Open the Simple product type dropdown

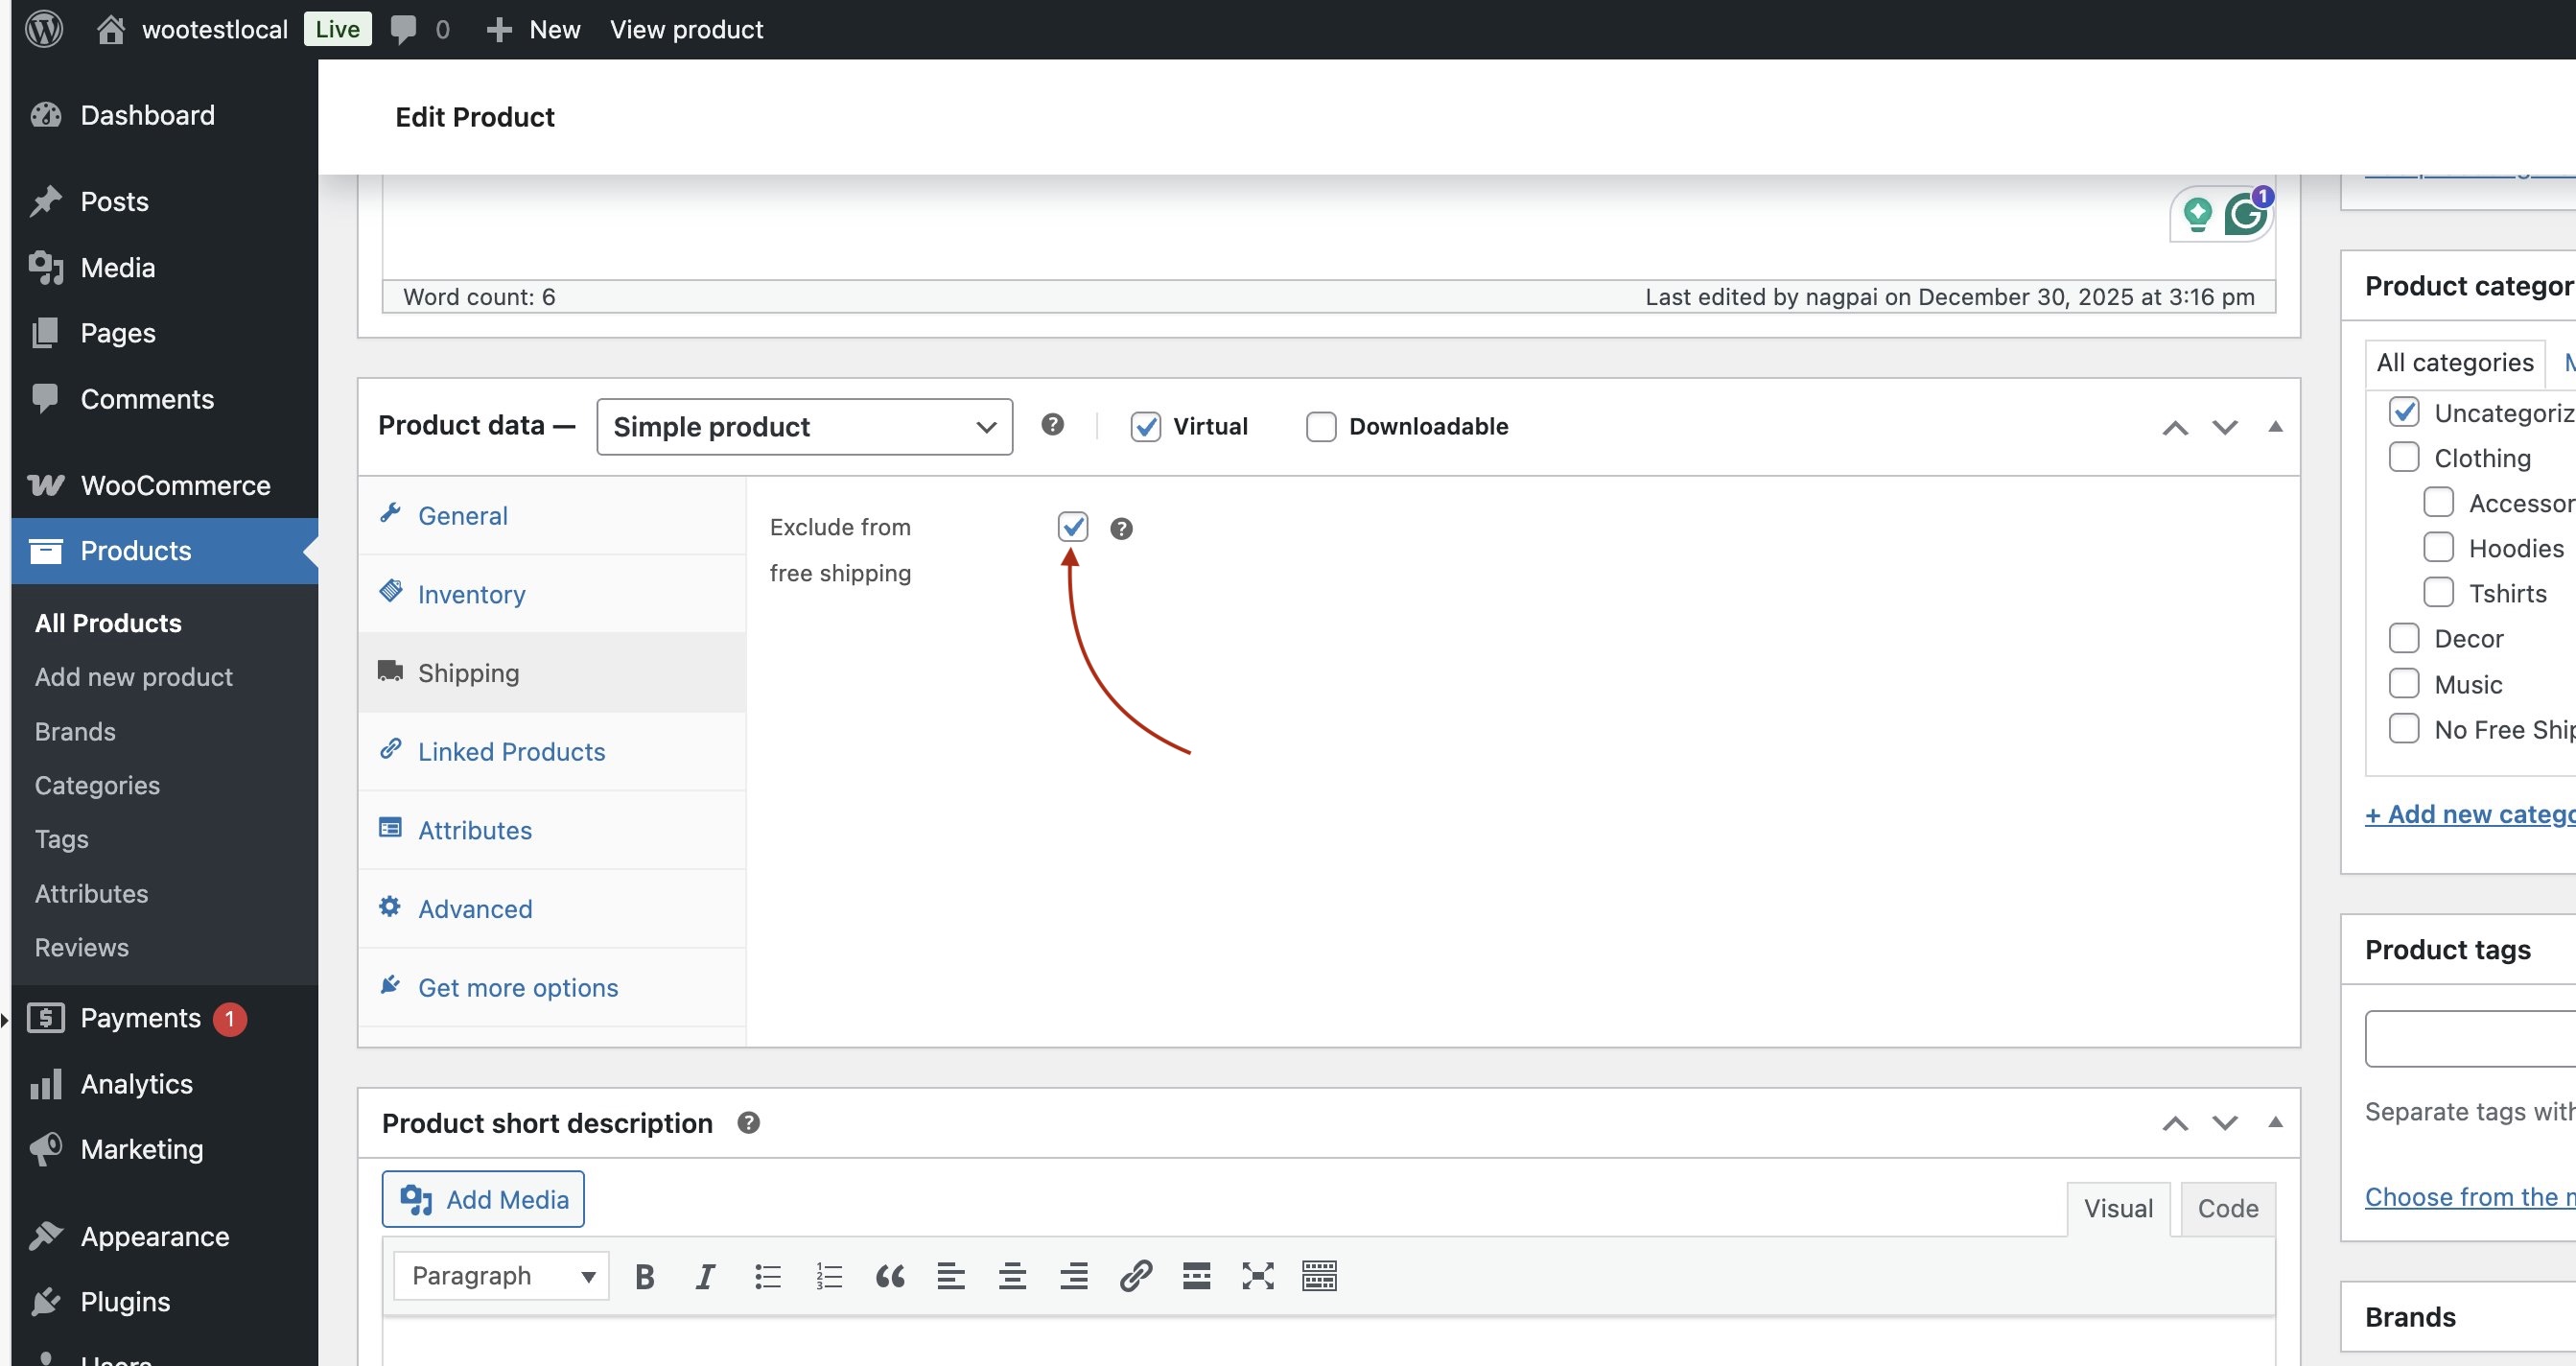click(804, 427)
